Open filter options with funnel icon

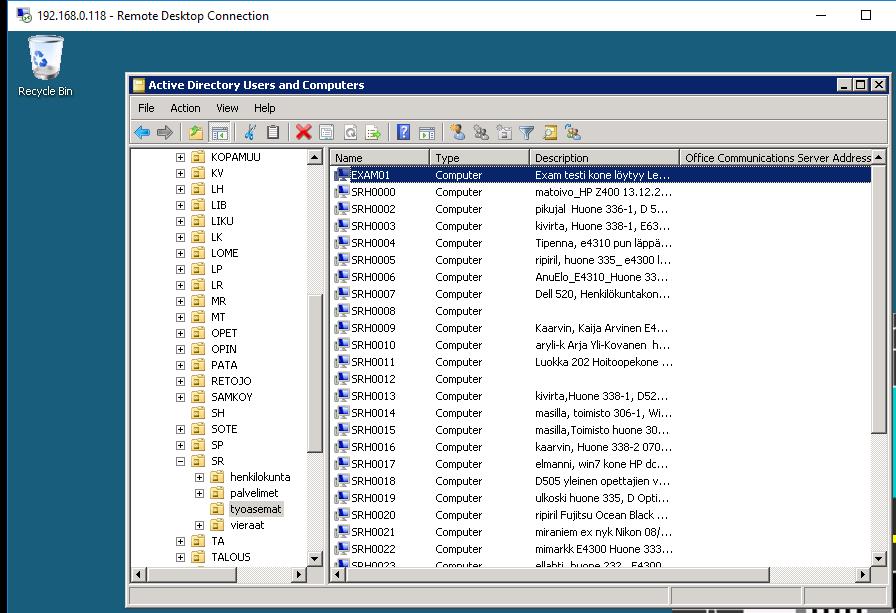[x=527, y=133]
